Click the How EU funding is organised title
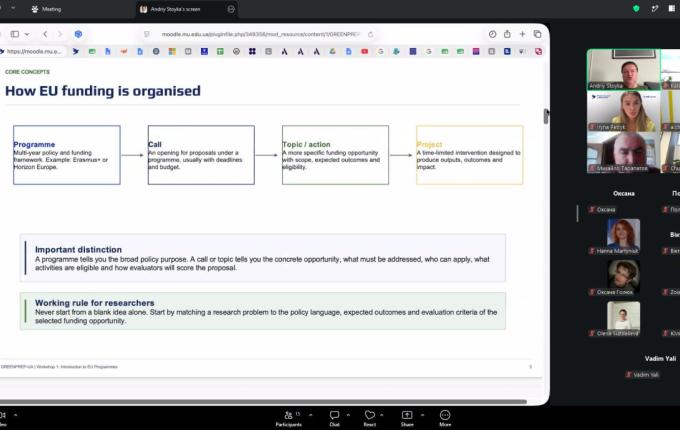The image size is (680, 430). [103, 91]
